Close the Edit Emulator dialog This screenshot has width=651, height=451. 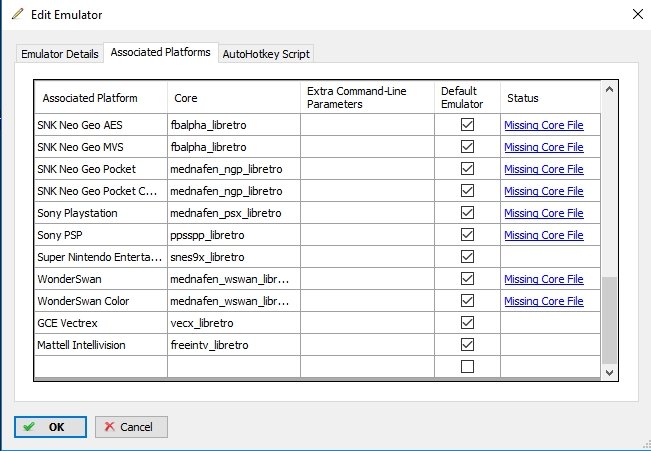[638, 14]
